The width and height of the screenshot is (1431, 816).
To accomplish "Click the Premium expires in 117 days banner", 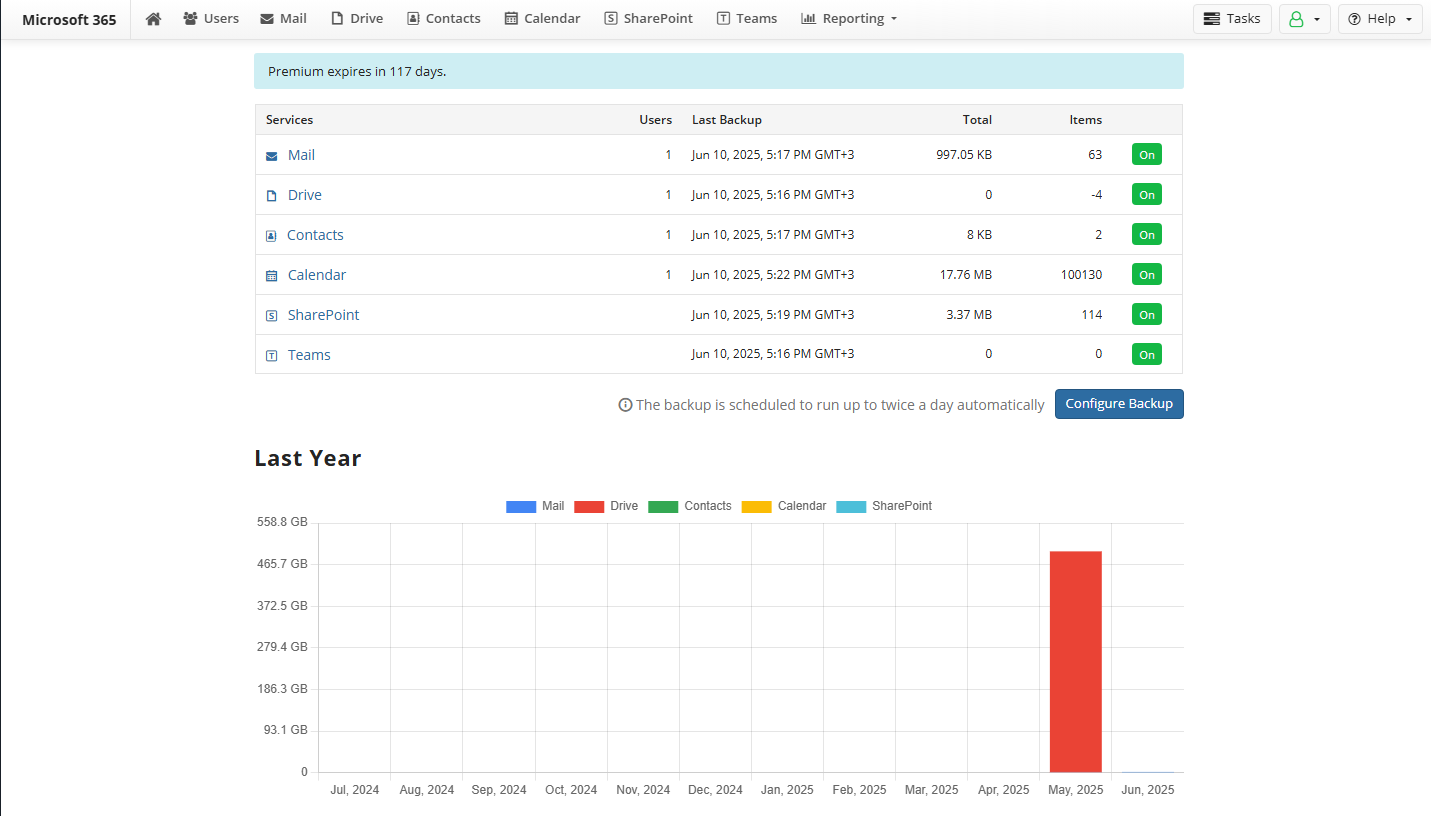I will [719, 71].
